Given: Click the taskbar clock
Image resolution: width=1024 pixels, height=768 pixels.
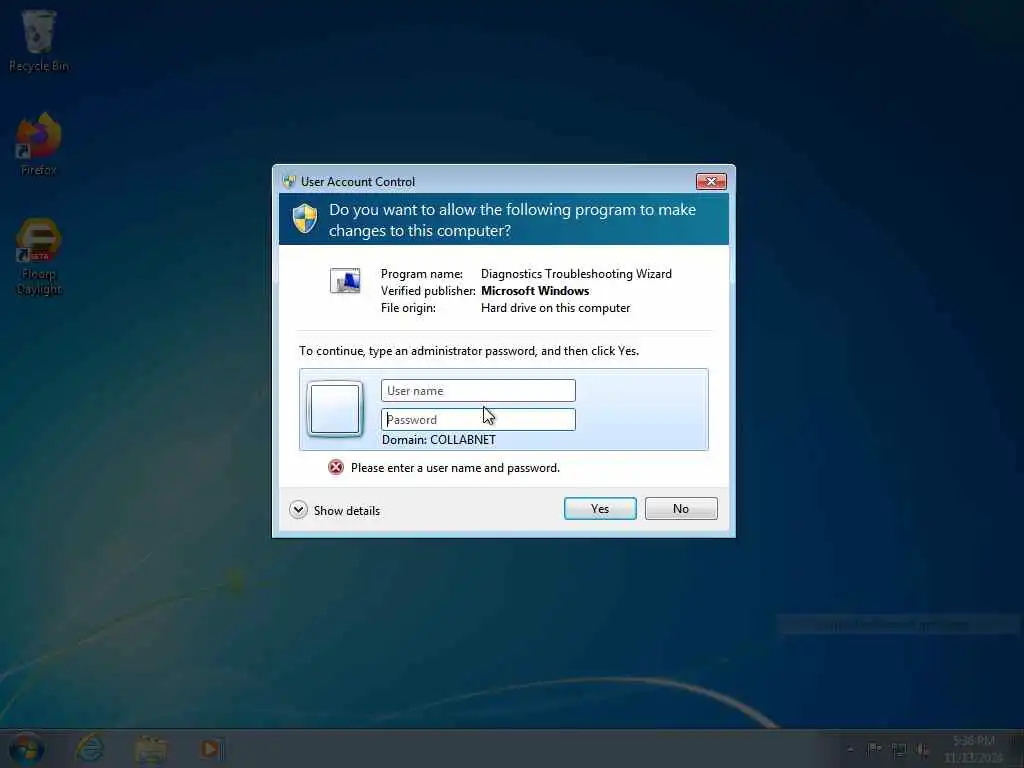Looking at the screenshot, I should click(973, 749).
